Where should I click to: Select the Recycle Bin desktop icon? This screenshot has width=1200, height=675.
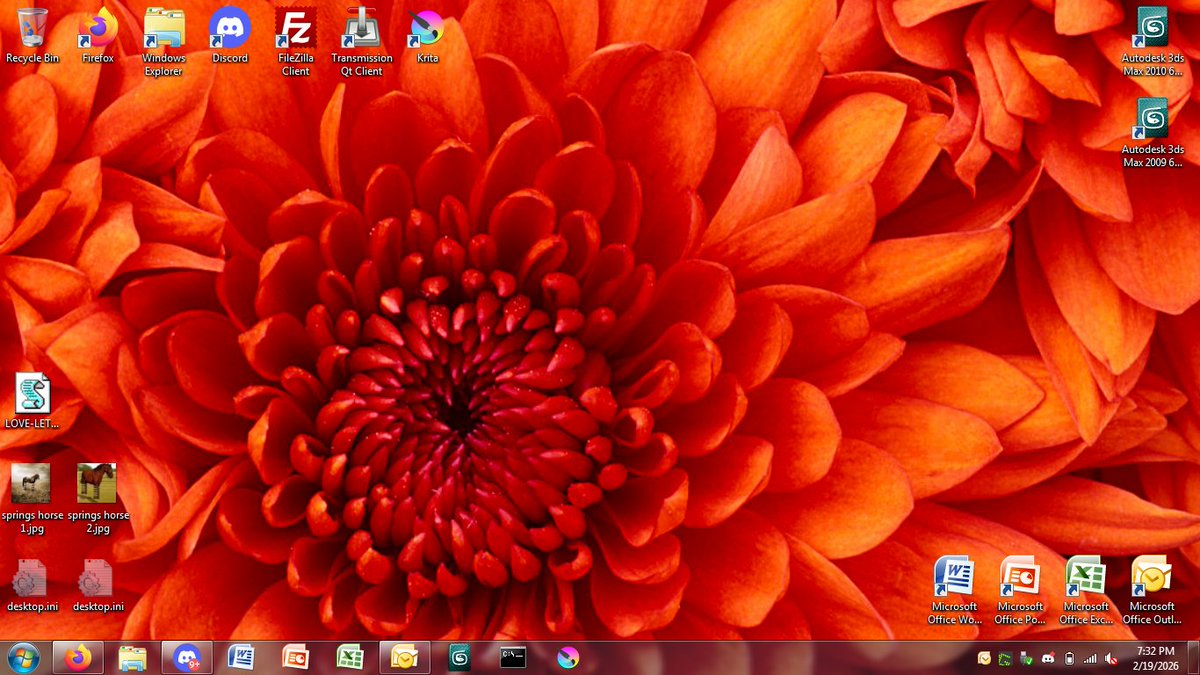point(32,36)
